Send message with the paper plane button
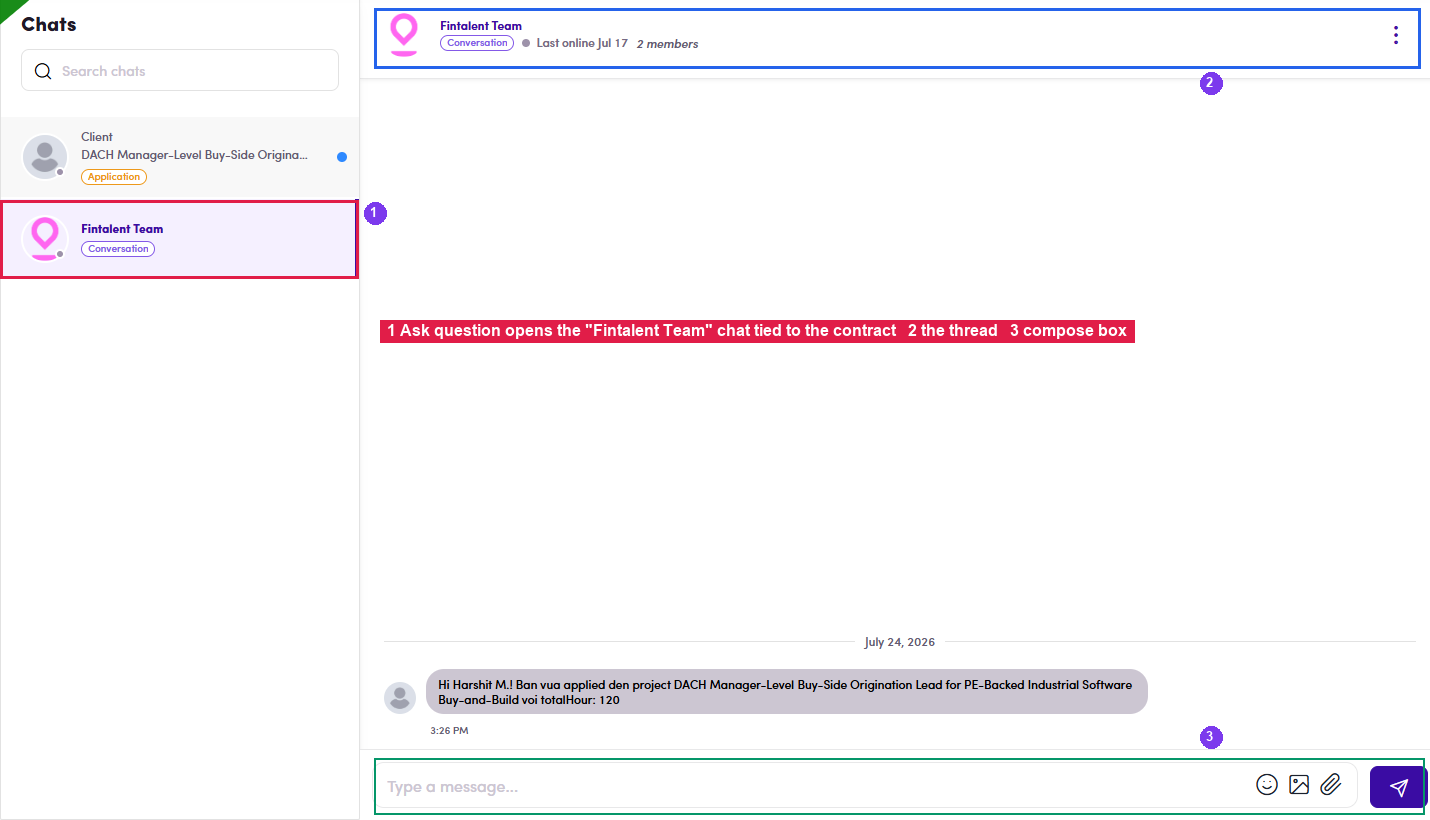Screen dimensions: 1430x820 1398,787
